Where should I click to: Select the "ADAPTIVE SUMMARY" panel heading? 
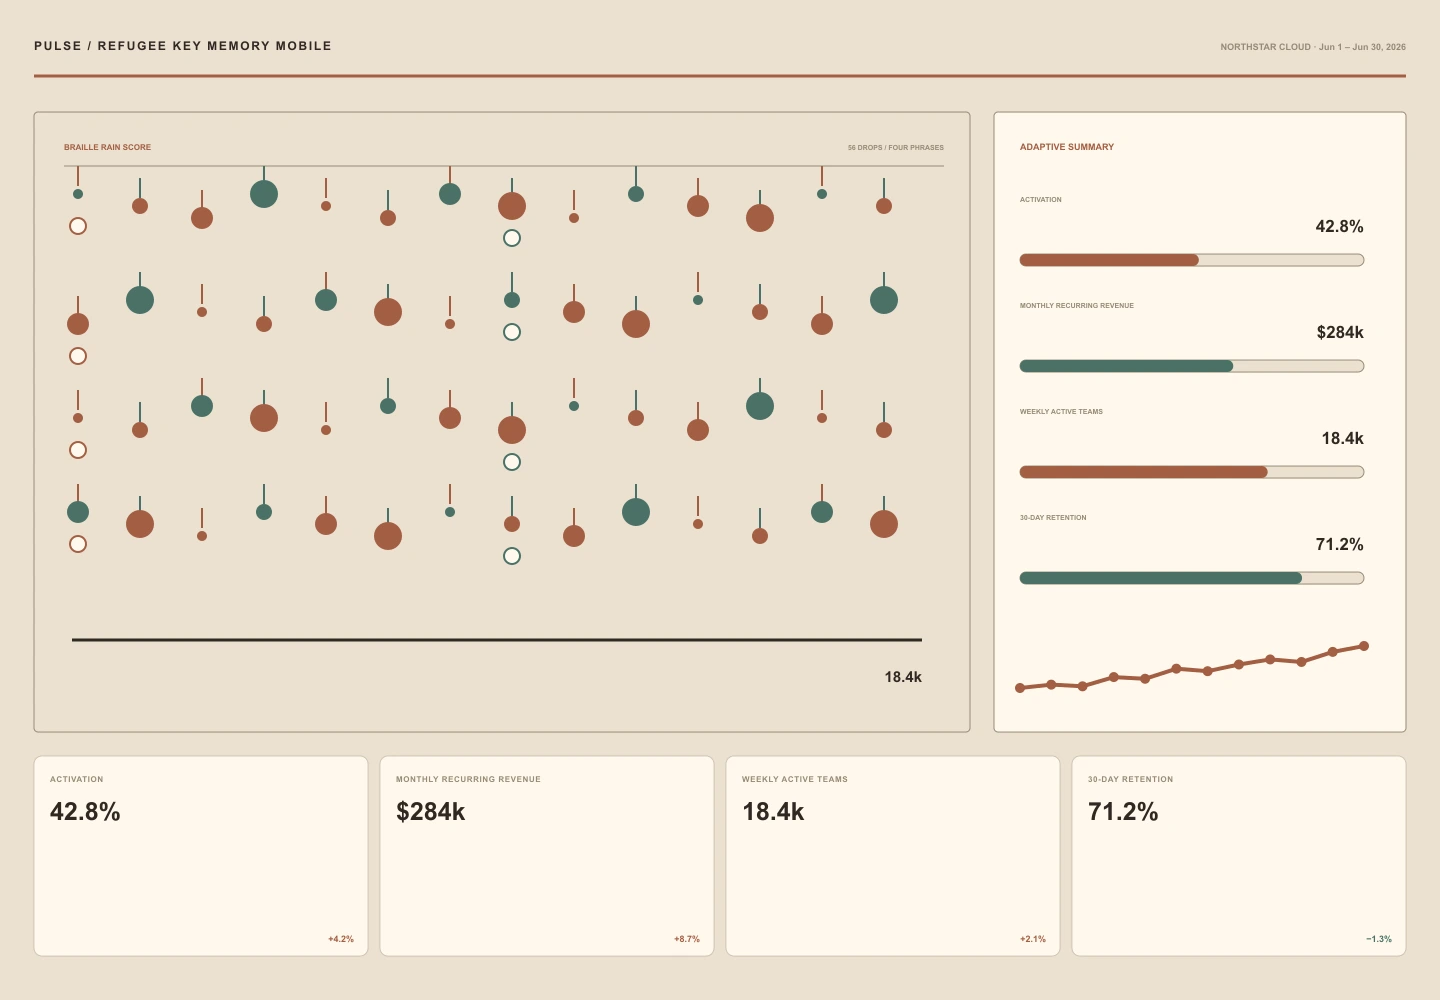1067,147
